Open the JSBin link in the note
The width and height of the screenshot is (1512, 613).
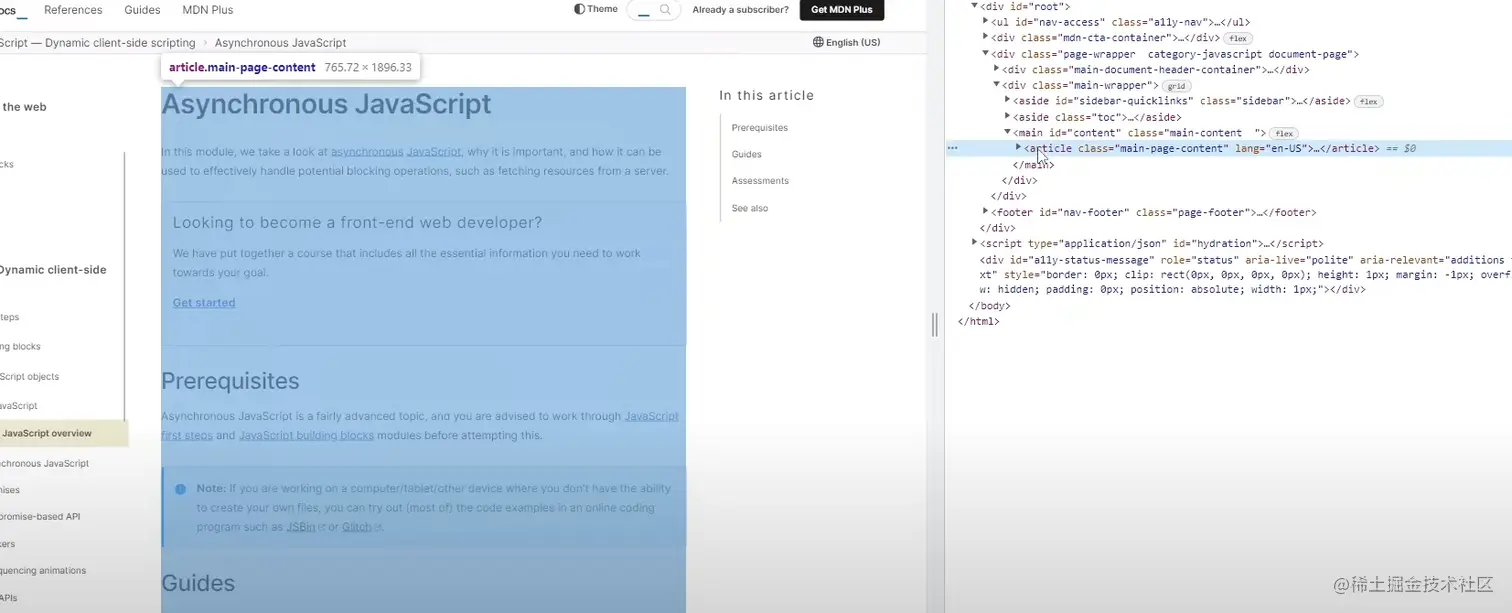301,527
